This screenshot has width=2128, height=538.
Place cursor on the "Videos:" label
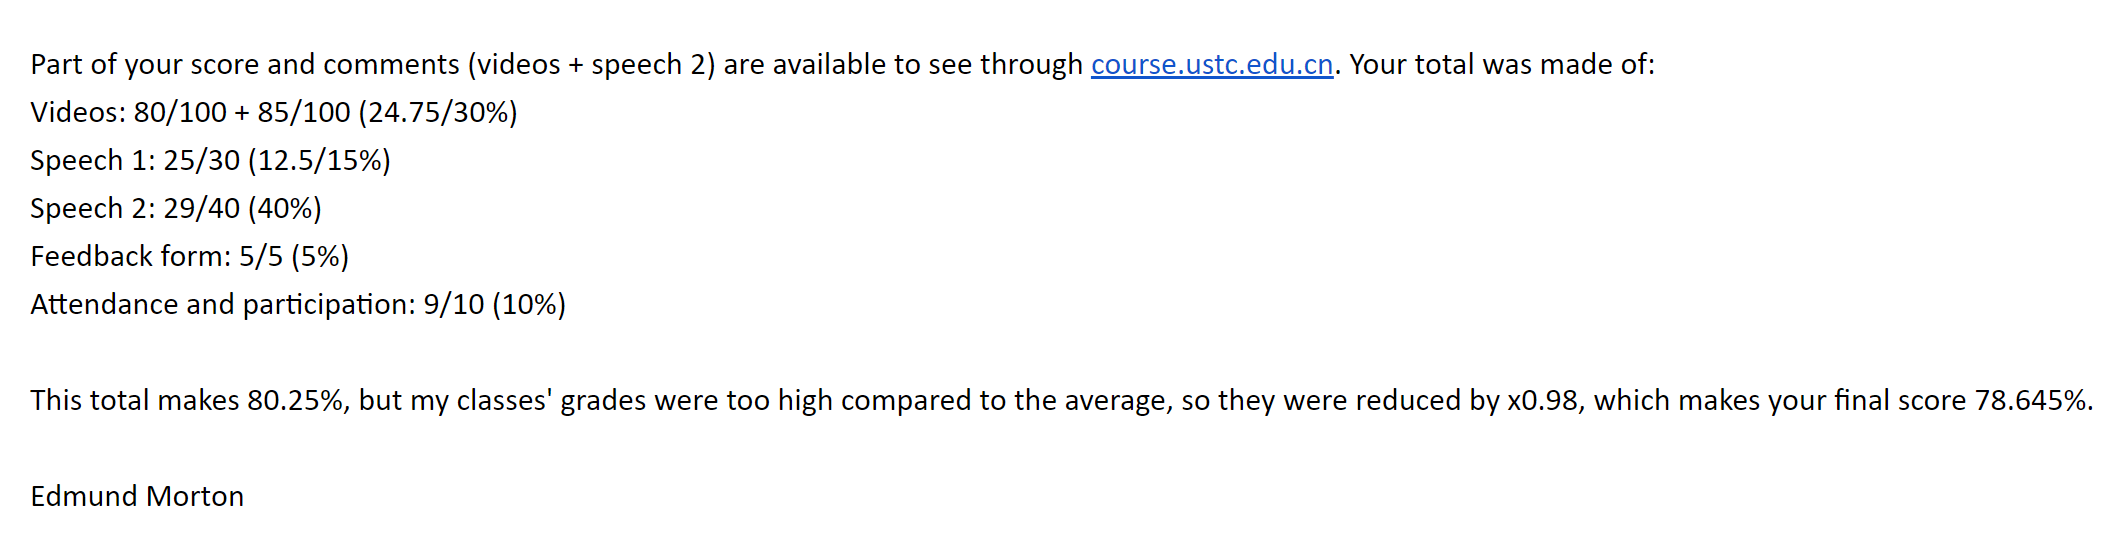tap(77, 113)
